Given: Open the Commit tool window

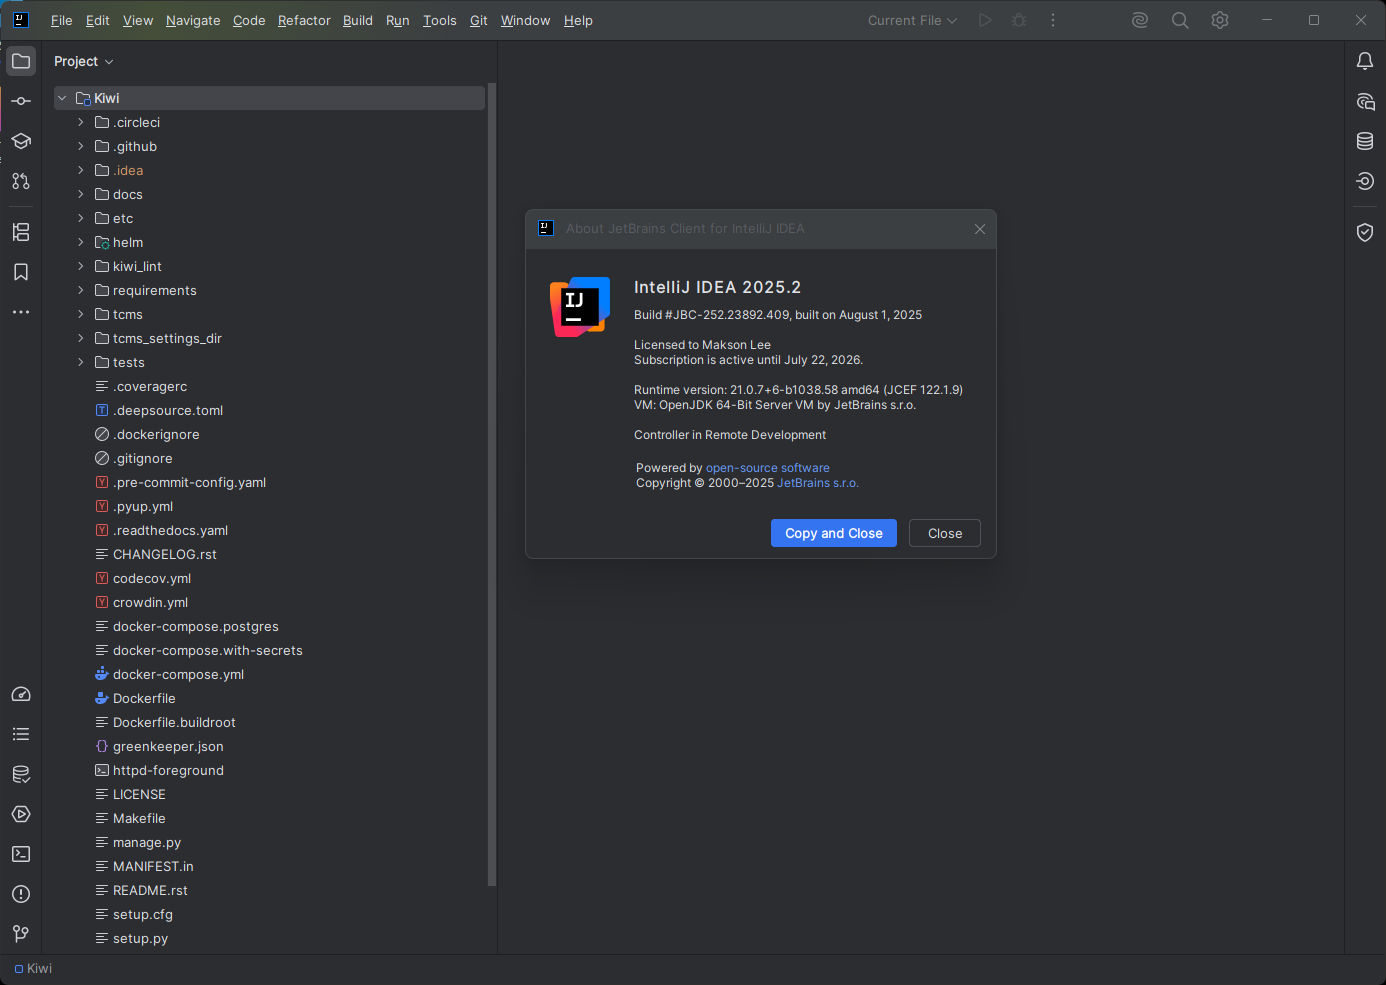Looking at the screenshot, I should coord(21,101).
